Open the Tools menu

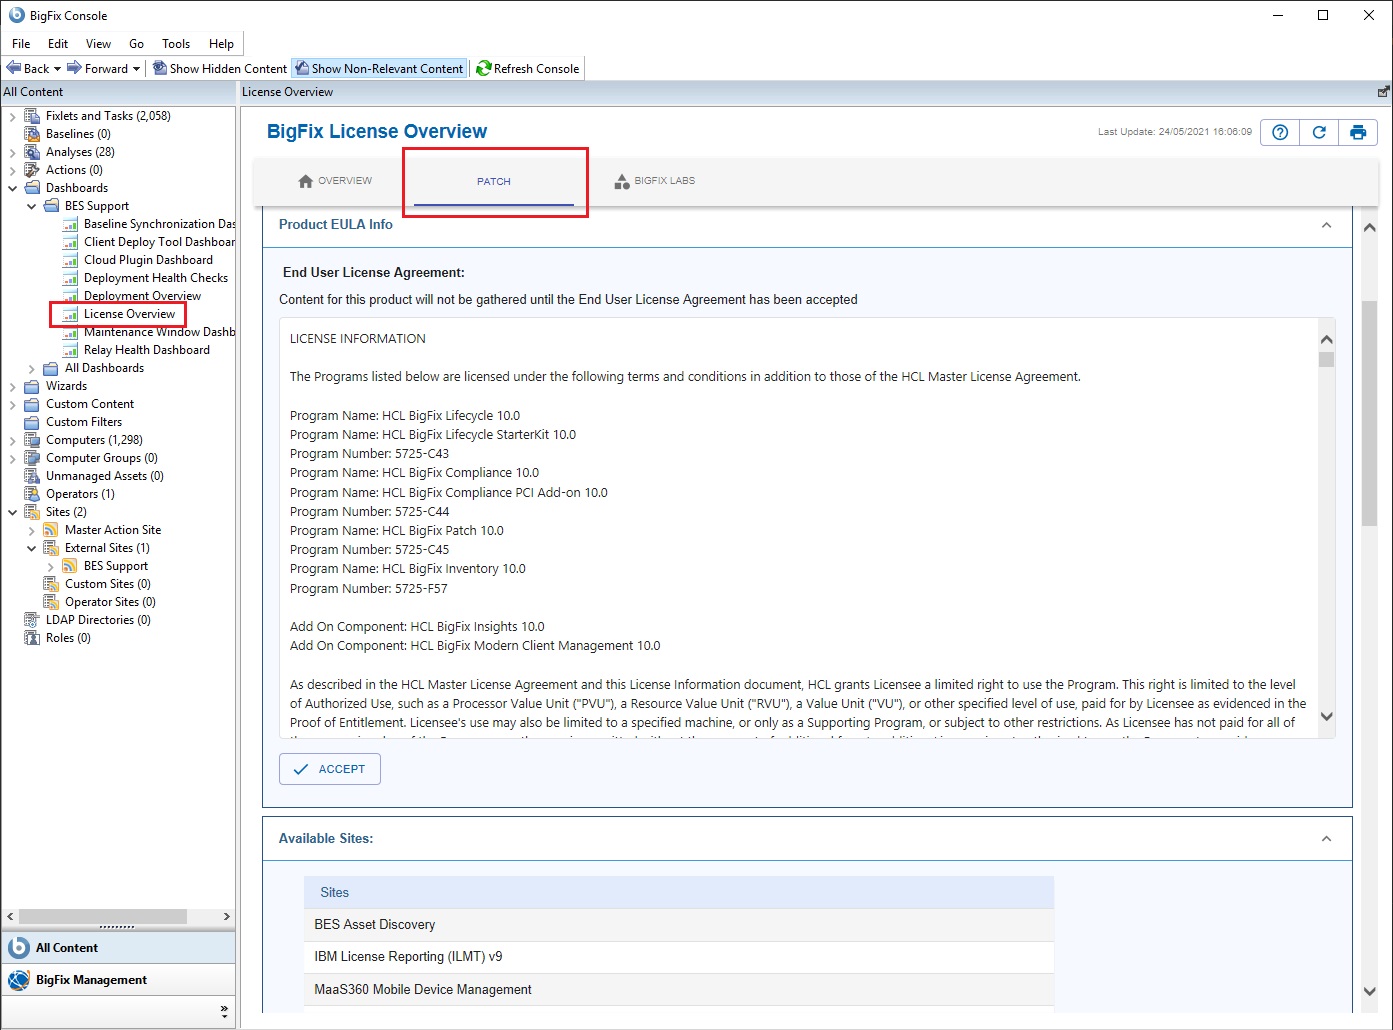[176, 44]
